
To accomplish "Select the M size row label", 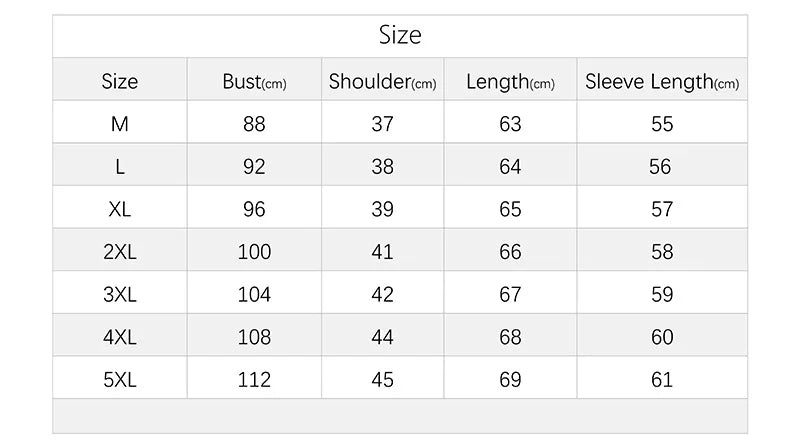I will pos(120,124).
